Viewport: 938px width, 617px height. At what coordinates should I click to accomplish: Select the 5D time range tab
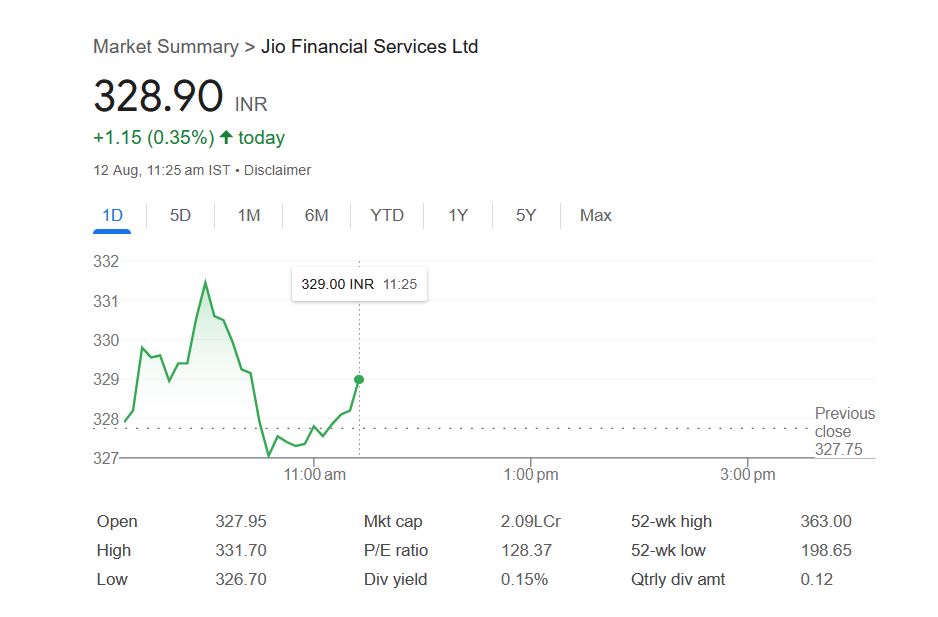pyautogui.click(x=180, y=216)
